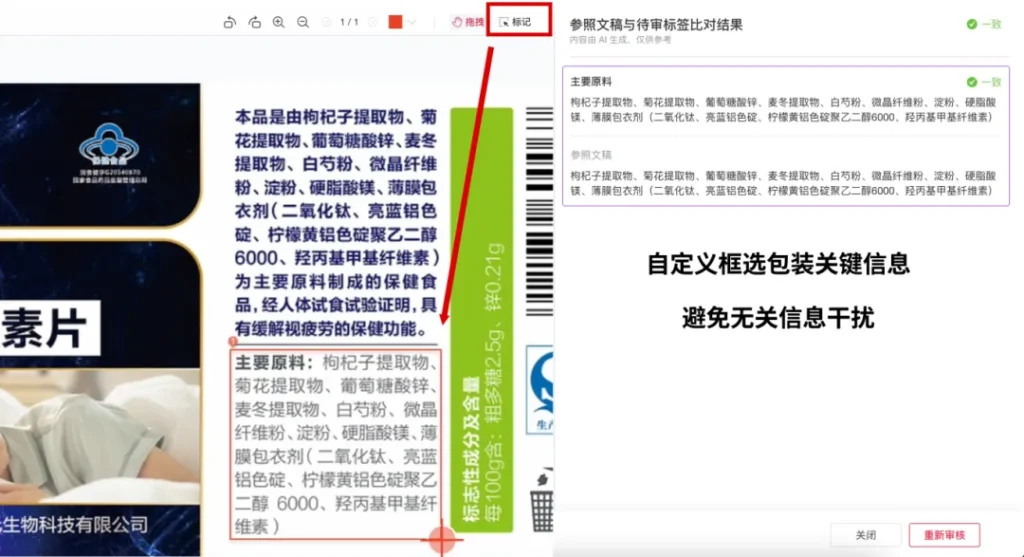Go to the previous page arrow
This screenshot has width=1024, height=557.
coord(326,22)
